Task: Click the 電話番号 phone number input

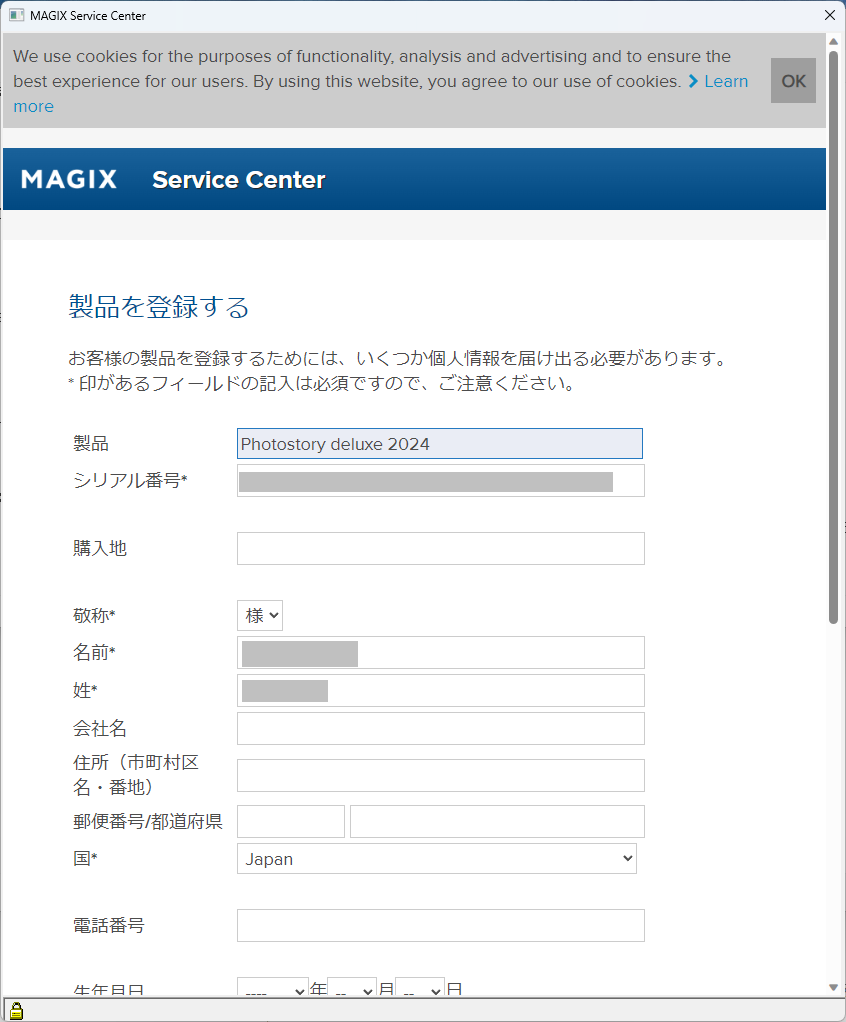Action: tap(441, 926)
